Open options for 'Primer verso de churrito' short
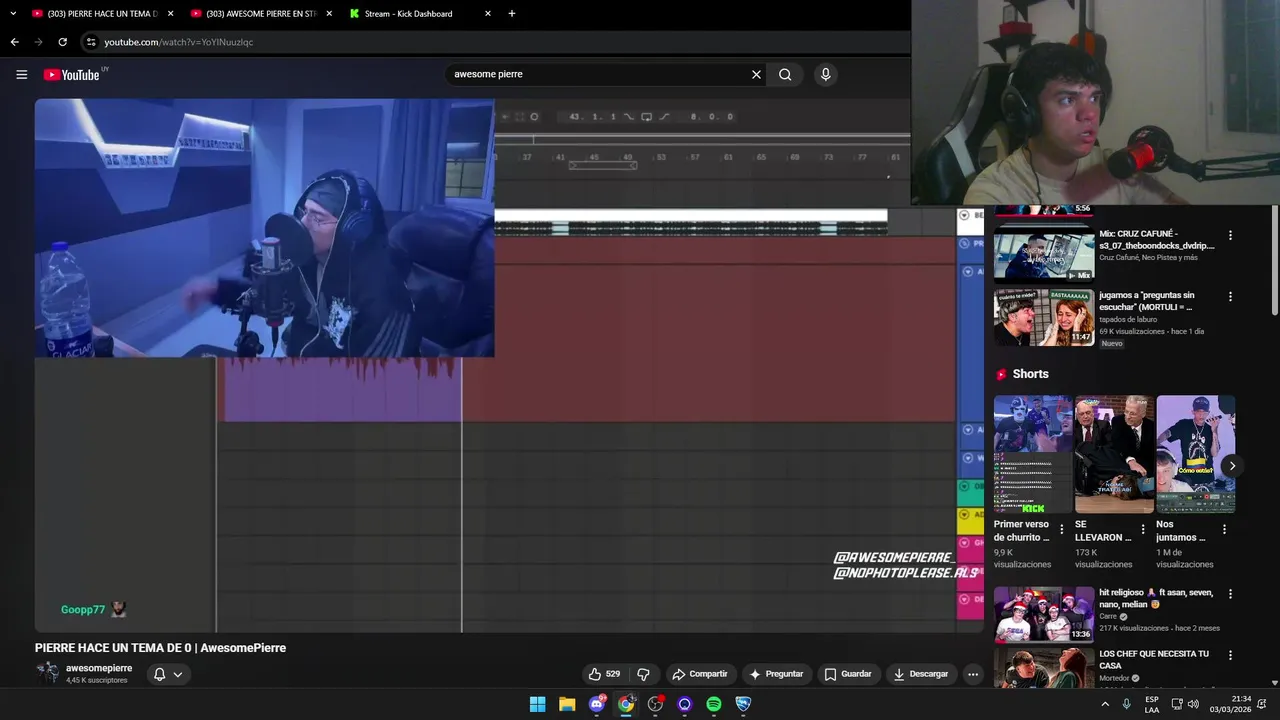 (x=1062, y=530)
